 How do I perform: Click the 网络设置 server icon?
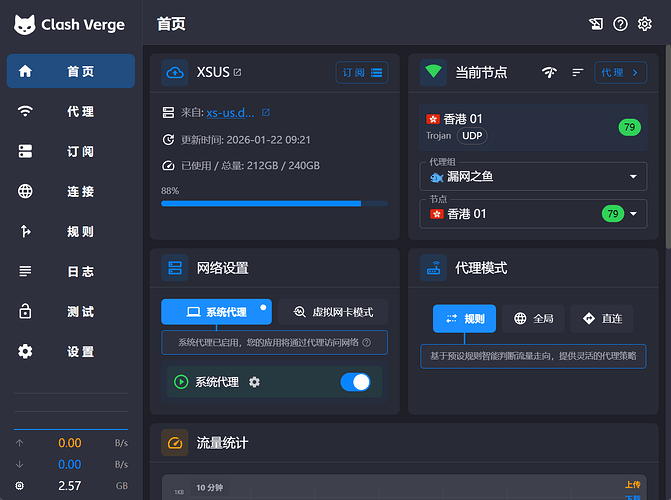(175, 268)
